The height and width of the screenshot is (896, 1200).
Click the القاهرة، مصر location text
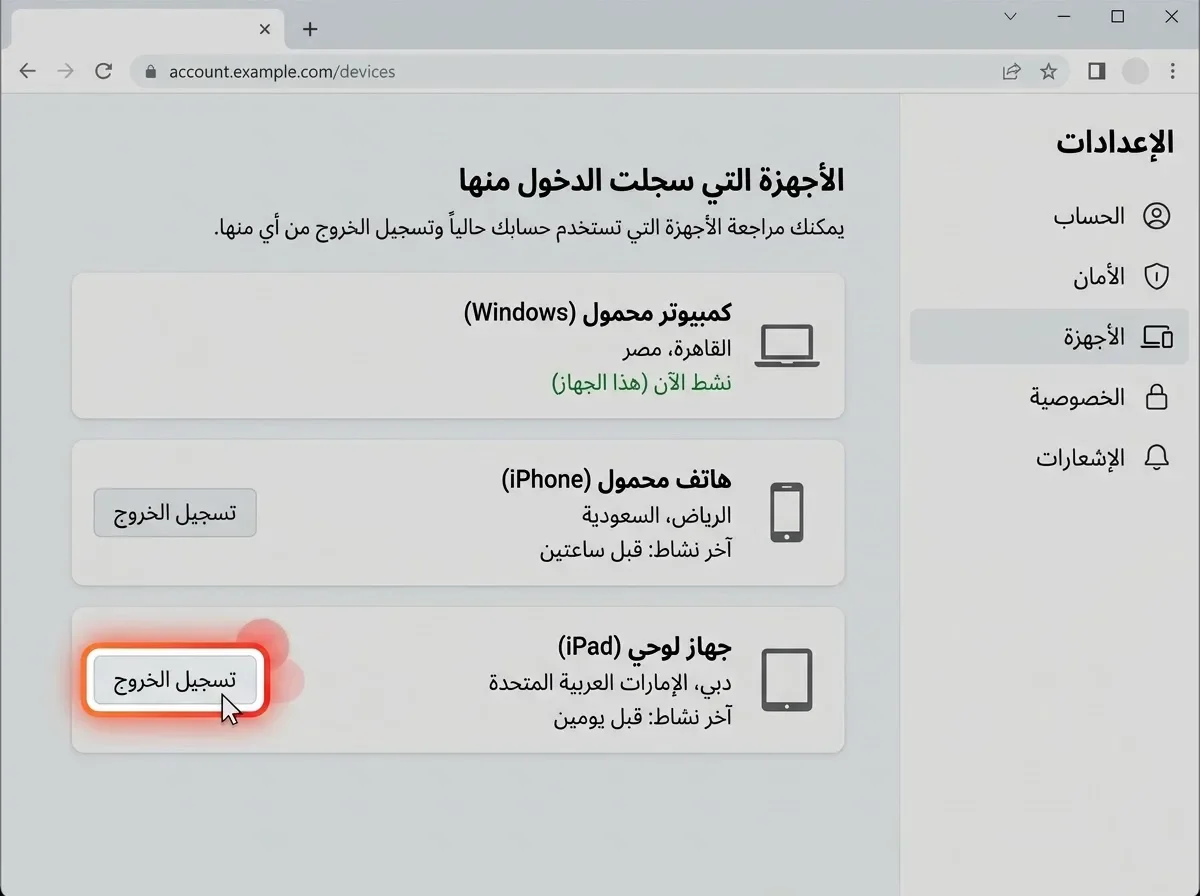(x=676, y=348)
